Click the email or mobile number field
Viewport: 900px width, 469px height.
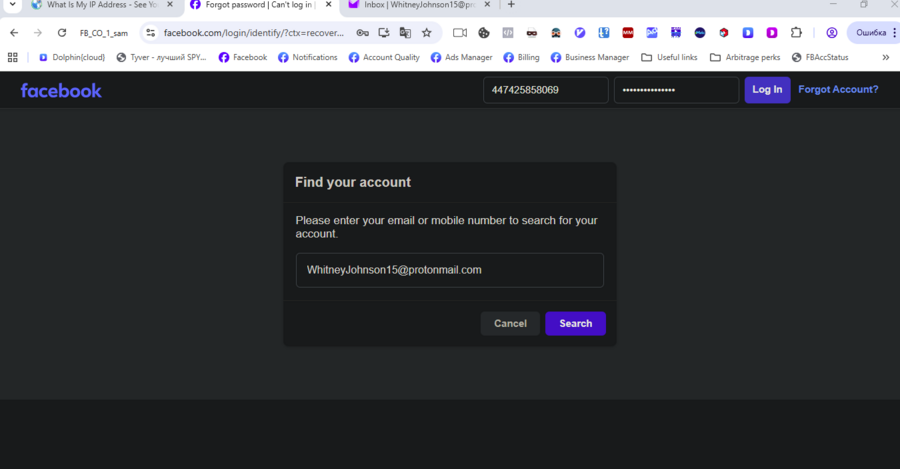(x=449, y=270)
